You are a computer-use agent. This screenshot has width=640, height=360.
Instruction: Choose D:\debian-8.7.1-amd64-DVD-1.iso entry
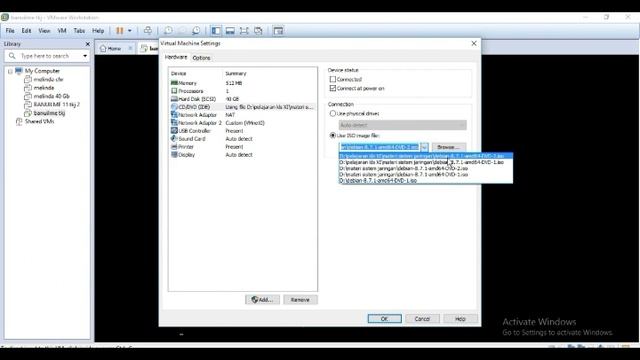click(x=426, y=180)
